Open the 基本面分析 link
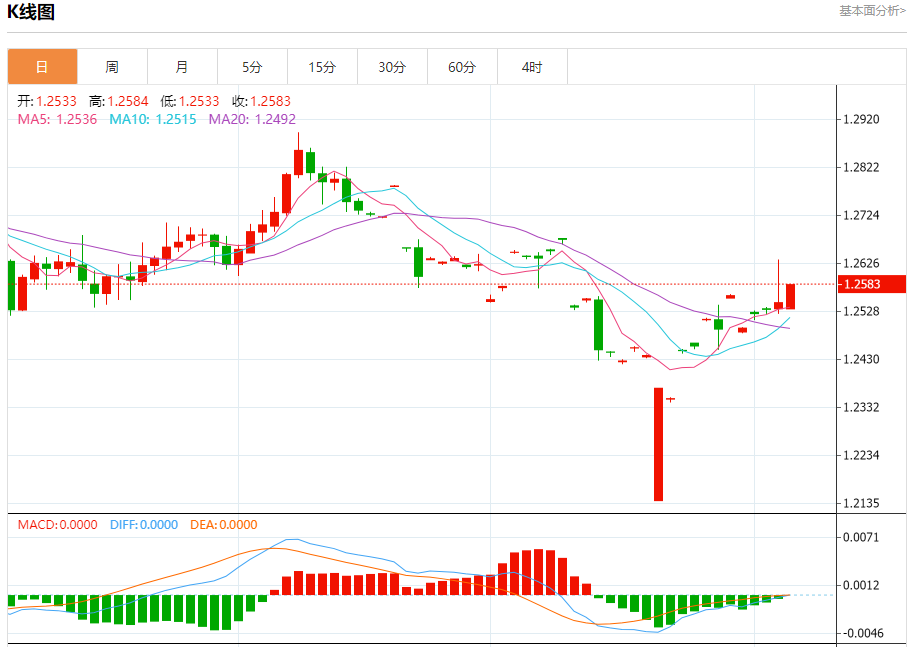 (x=872, y=10)
